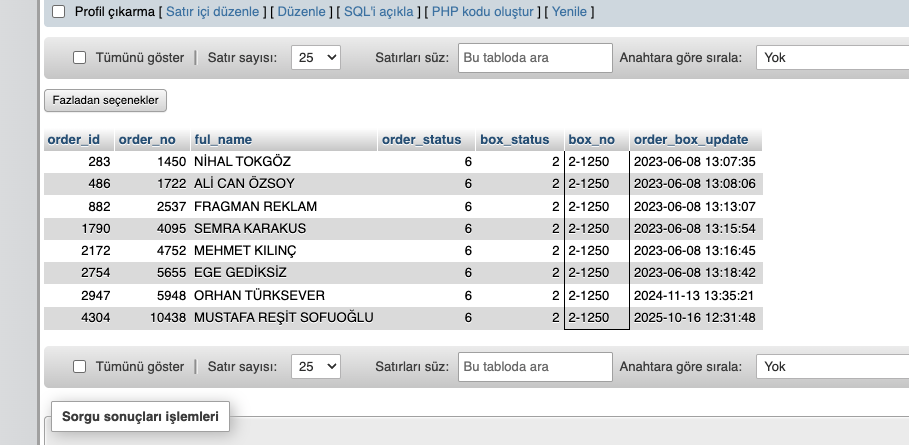This screenshot has height=445, width=909.
Task: Click order_no value 5948
Action: (x=172, y=296)
